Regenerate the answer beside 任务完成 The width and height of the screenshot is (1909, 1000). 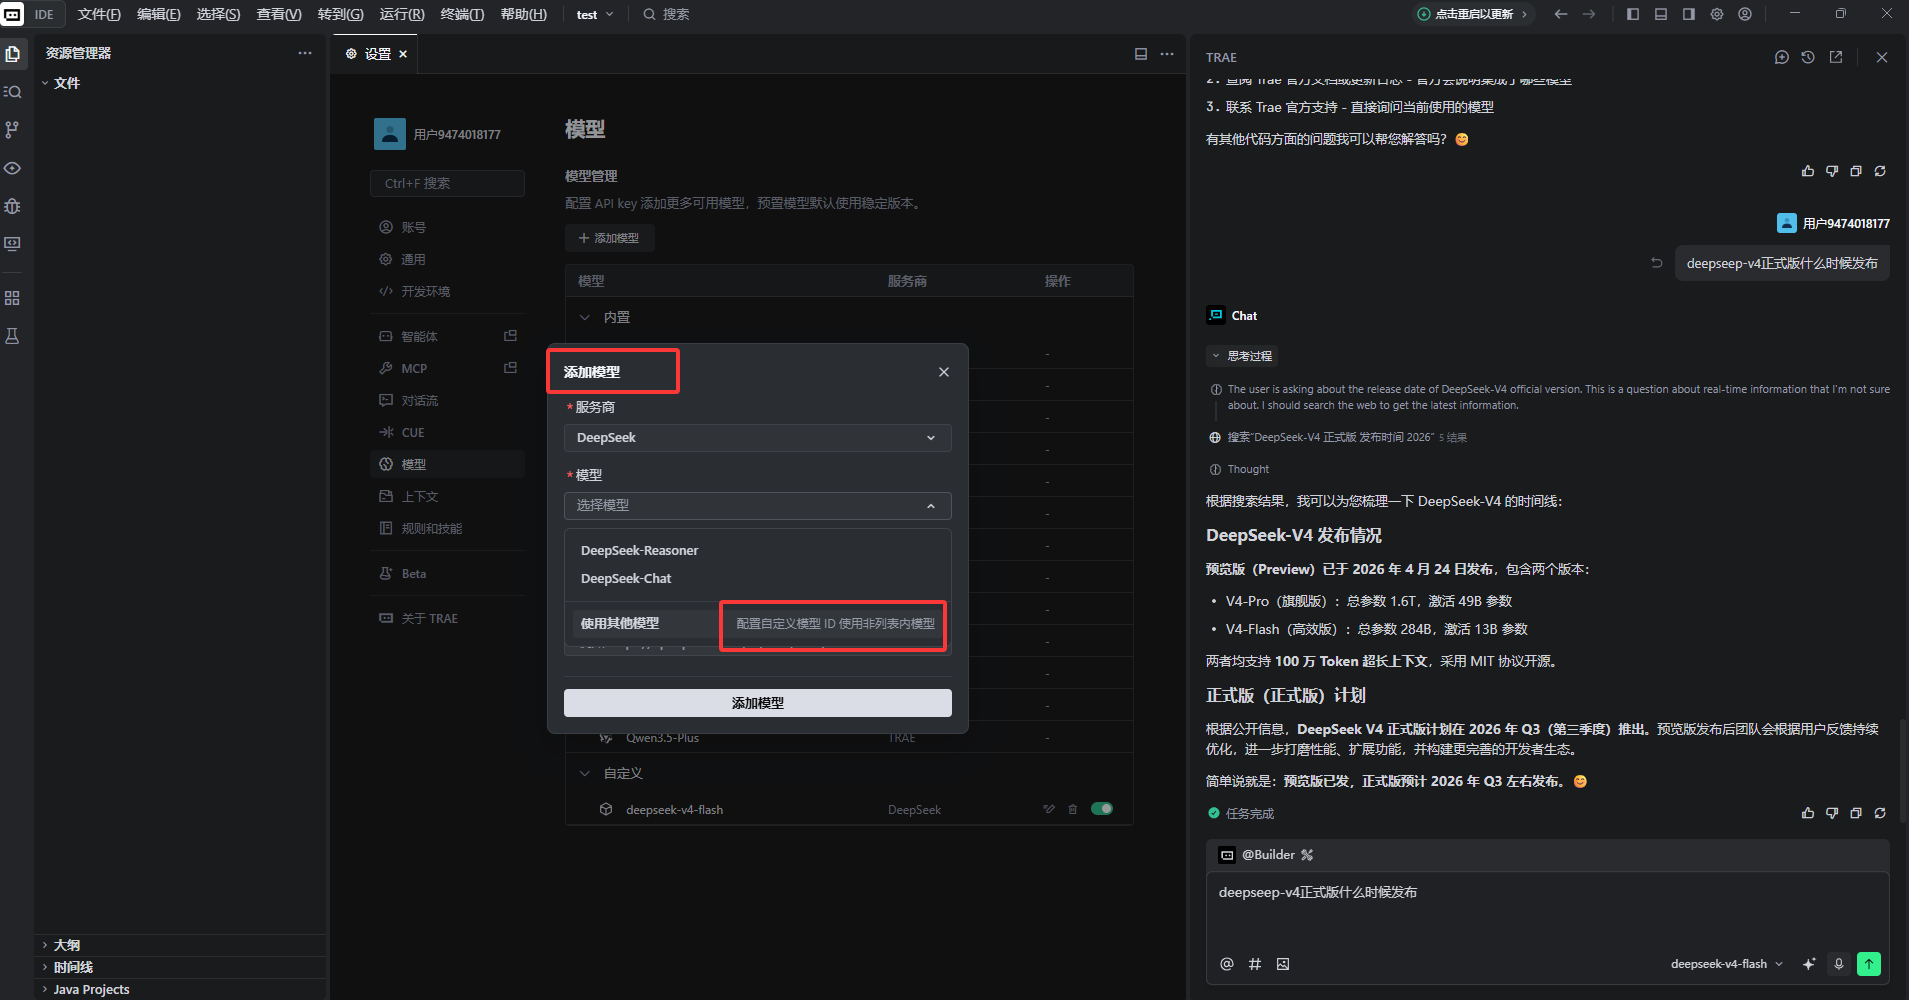pyautogui.click(x=1880, y=813)
